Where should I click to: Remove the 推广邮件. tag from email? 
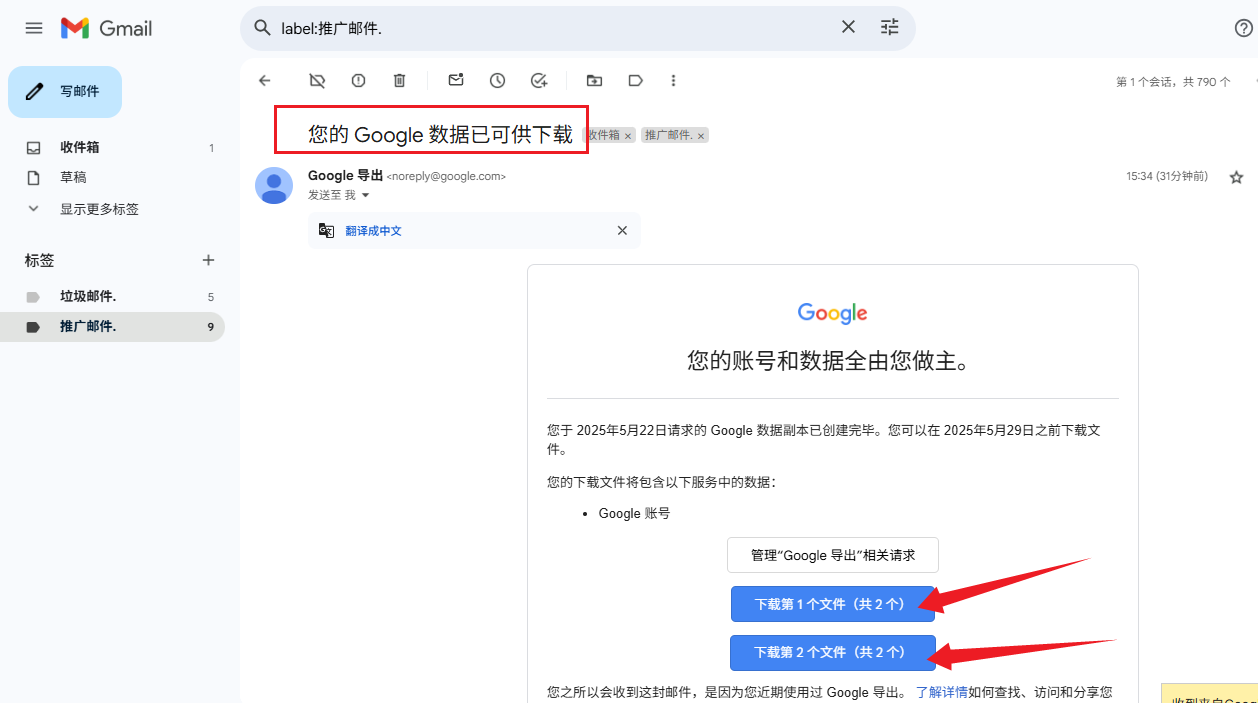pos(701,136)
